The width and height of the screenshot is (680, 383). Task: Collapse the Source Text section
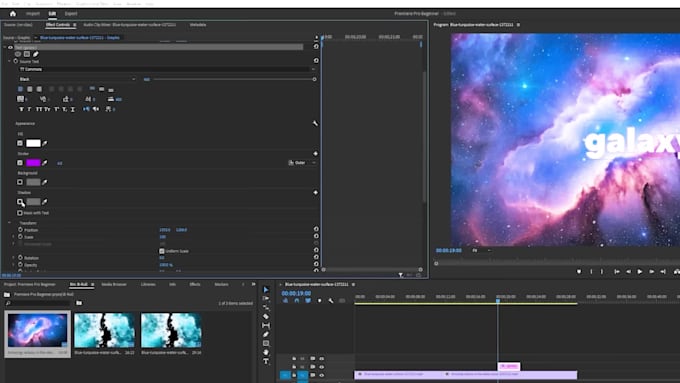pyautogui.click(x=10, y=62)
